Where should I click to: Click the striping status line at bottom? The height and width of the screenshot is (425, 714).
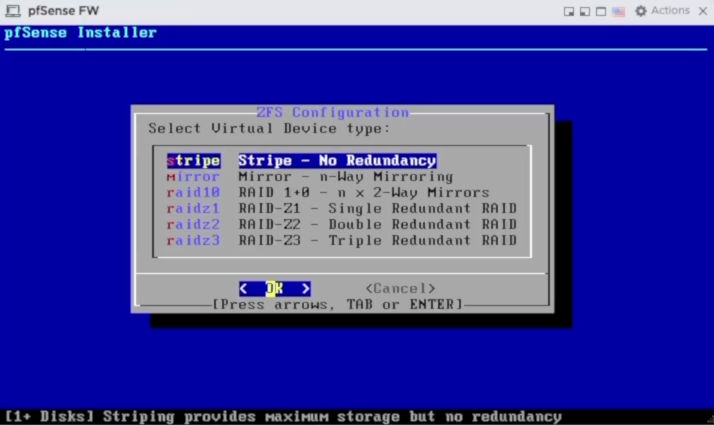[x=283, y=416]
